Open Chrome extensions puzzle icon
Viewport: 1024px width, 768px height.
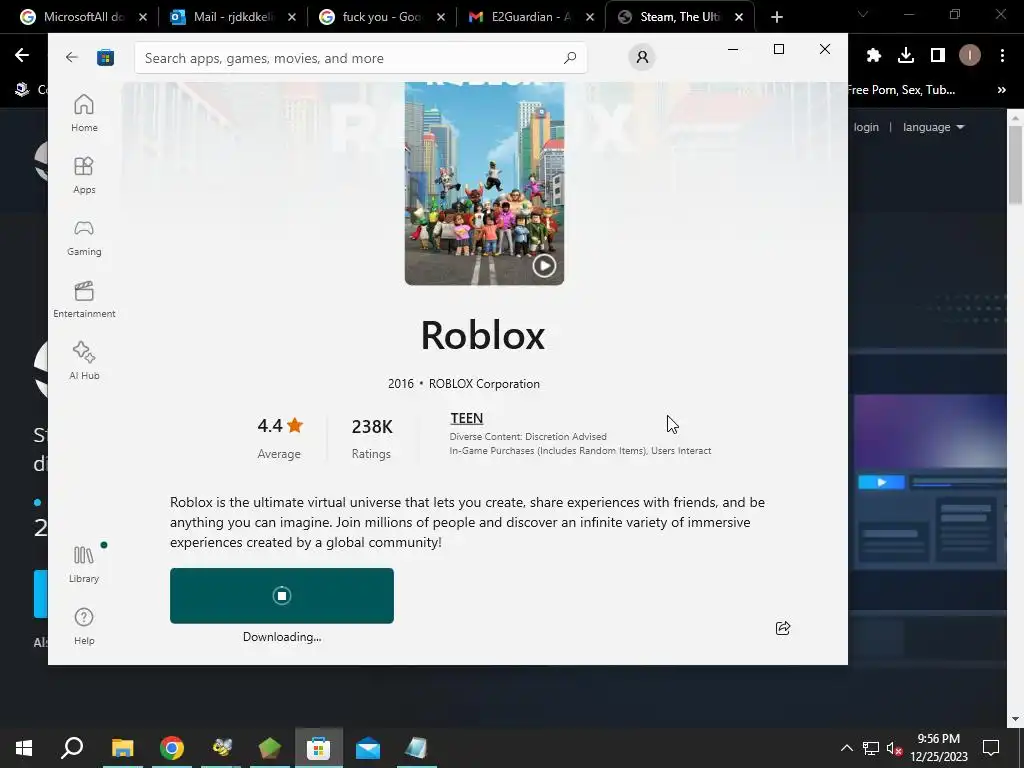(874, 56)
